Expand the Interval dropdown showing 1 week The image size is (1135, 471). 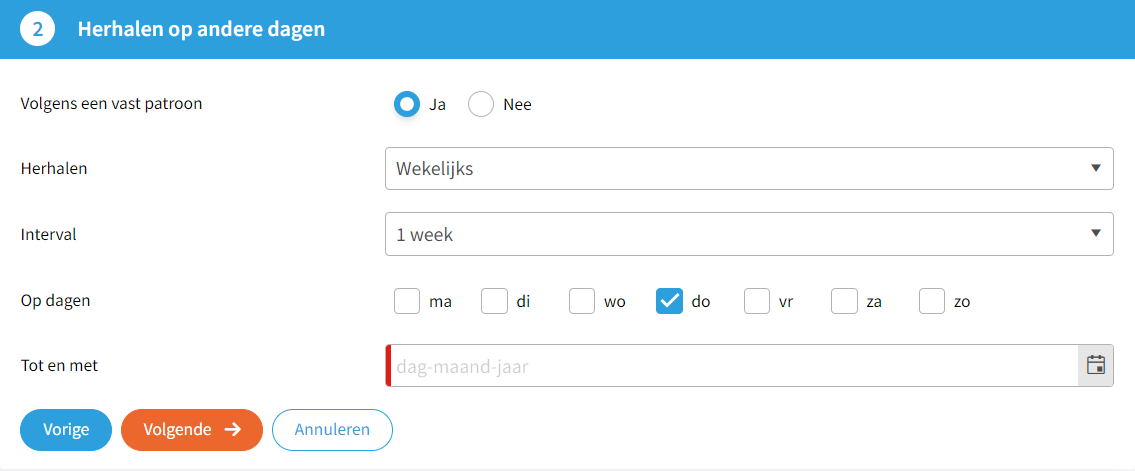click(740, 235)
